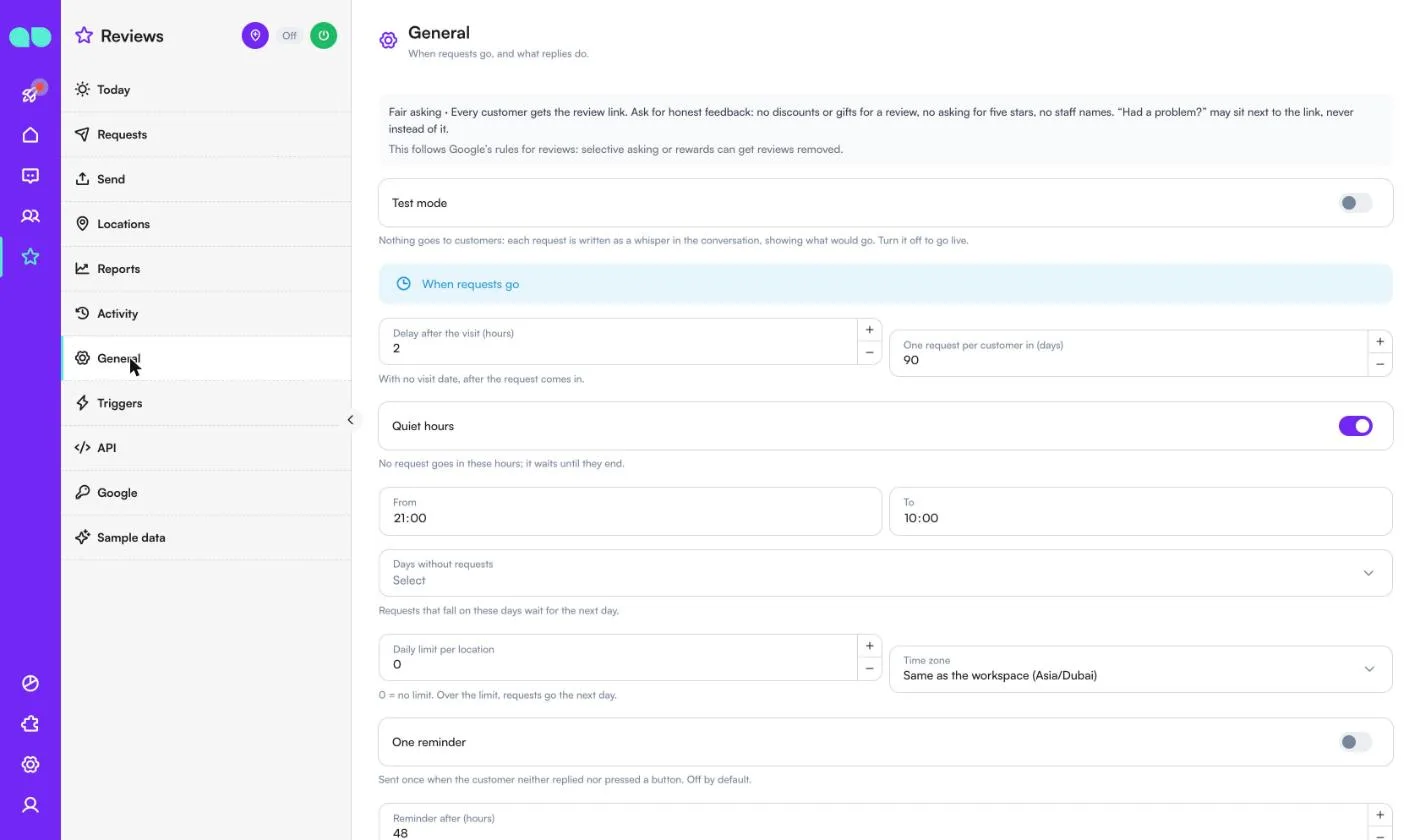Open the gear settings icon in rail

coord(30,764)
